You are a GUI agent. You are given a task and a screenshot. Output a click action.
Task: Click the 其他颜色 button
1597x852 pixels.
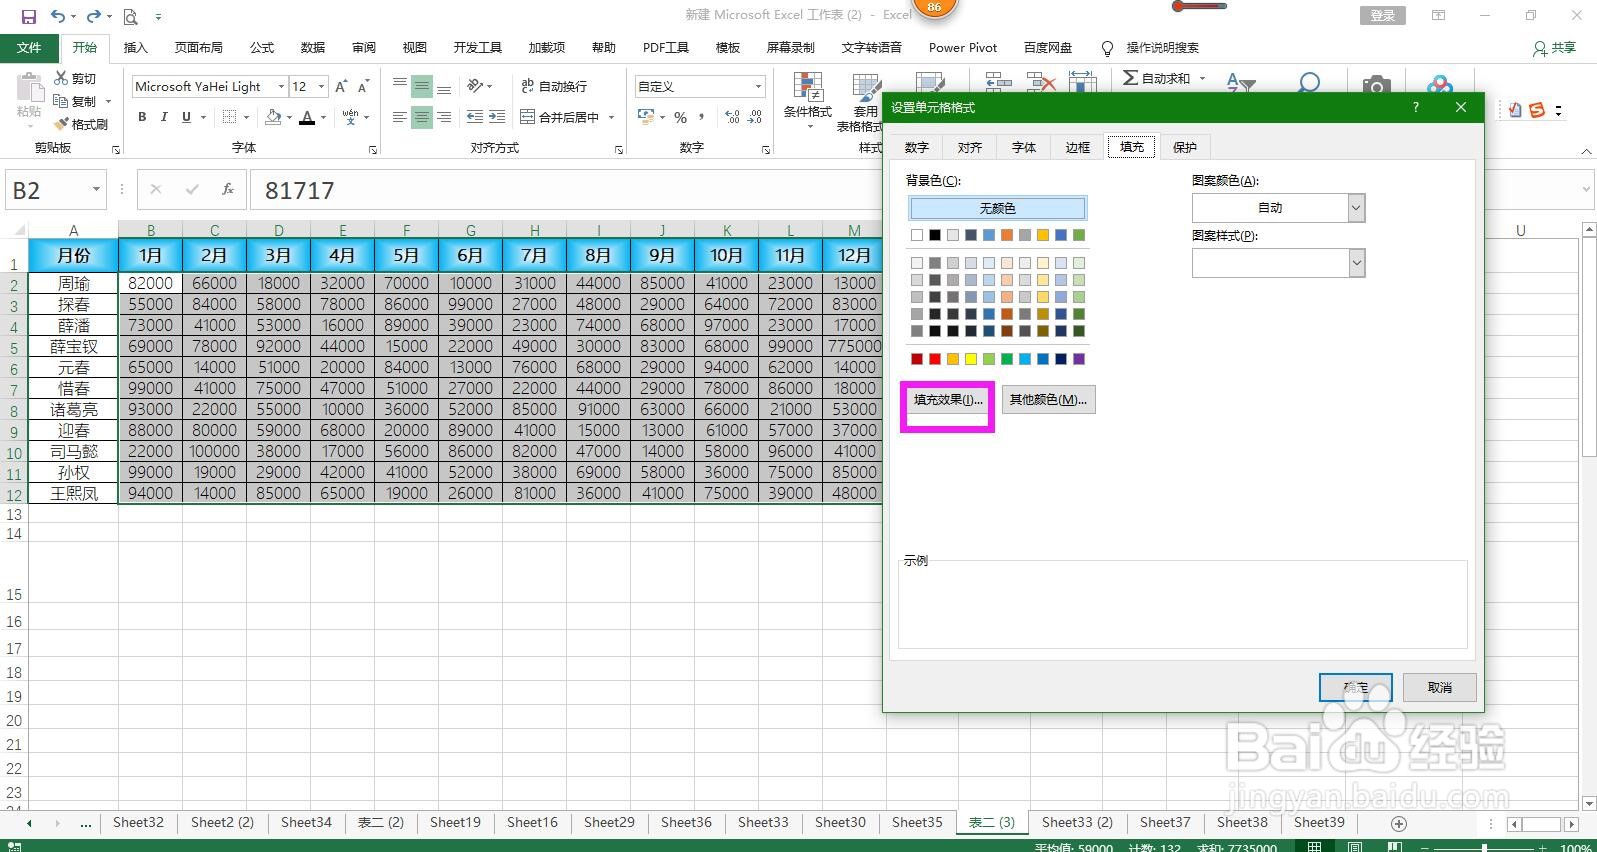[x=1048, y=400]
